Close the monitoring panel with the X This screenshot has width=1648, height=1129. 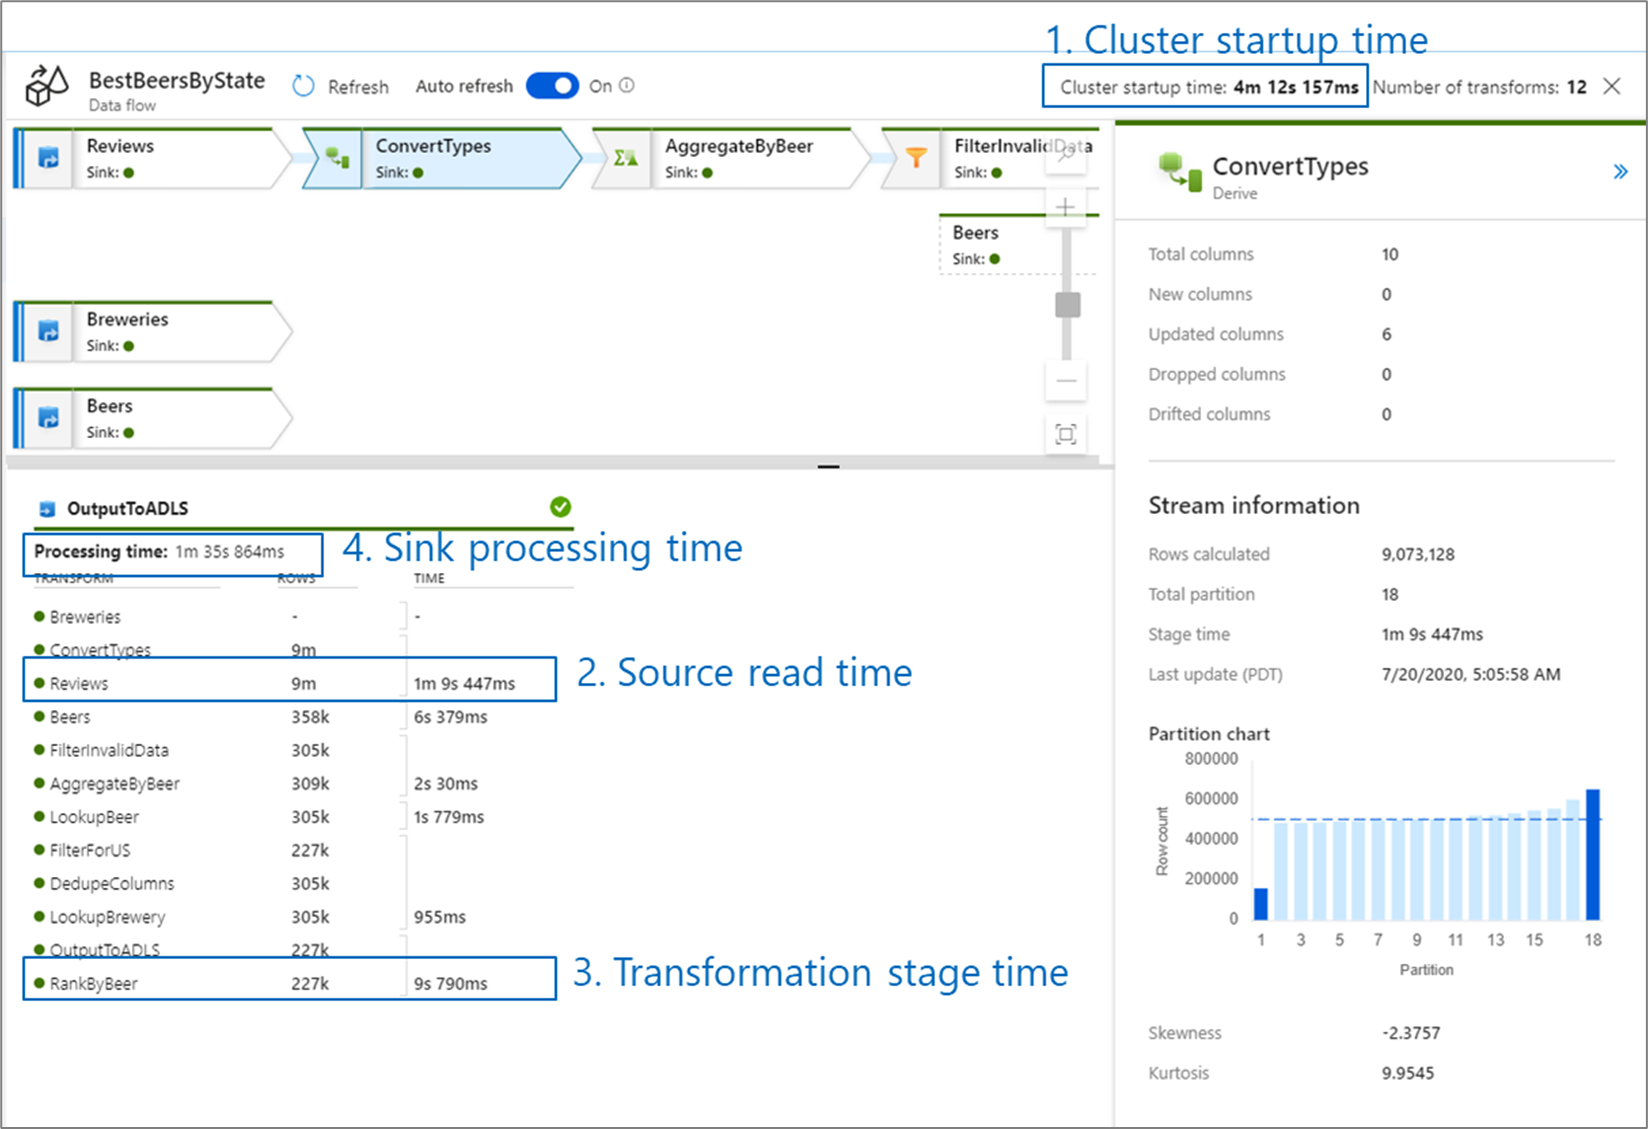pyautogui.click(x=1612, y=86)
